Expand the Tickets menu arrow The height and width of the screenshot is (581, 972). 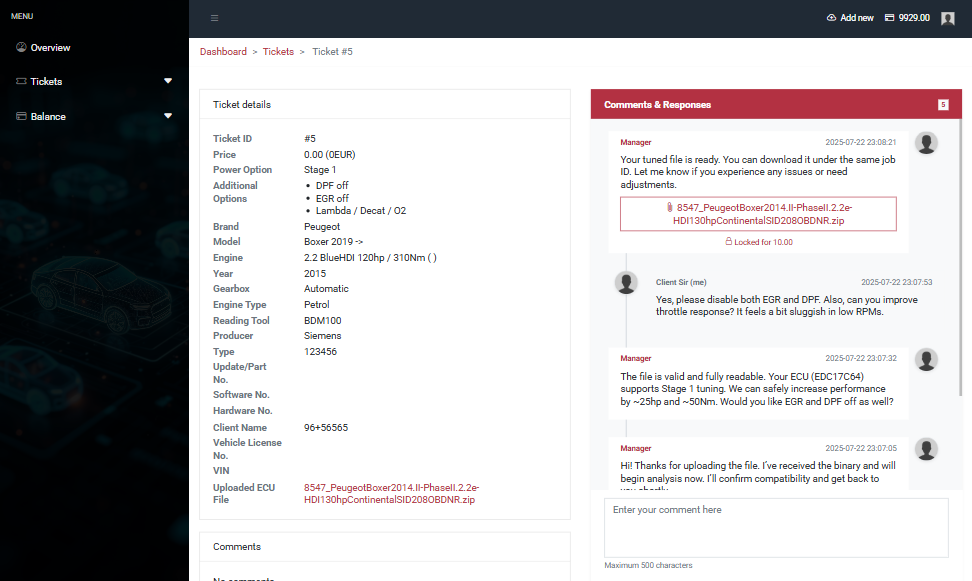pyautogui.click(x=168, y=81)
